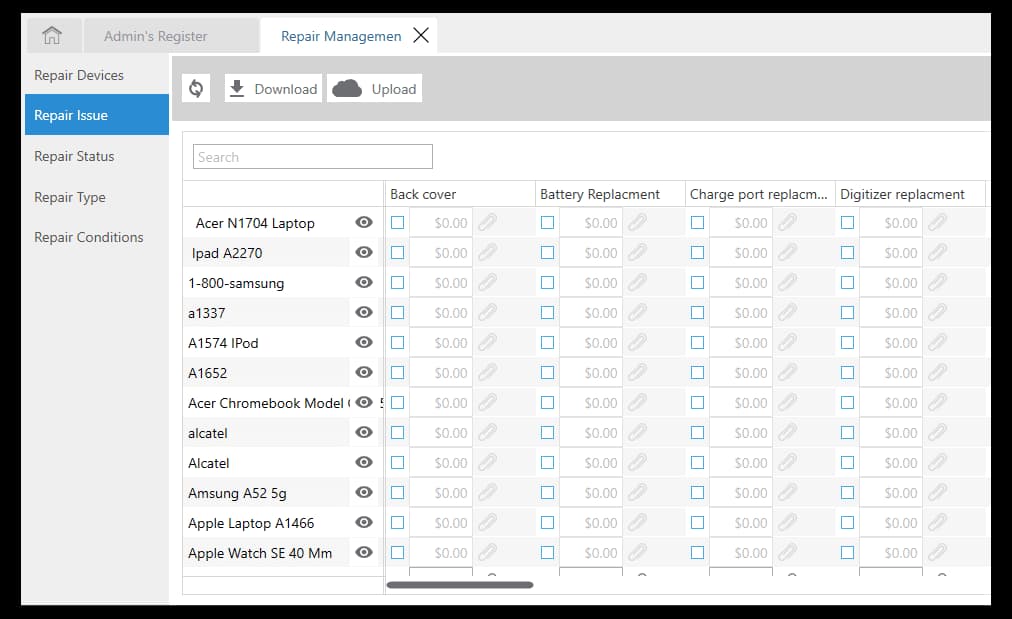This screenshot has height=619, width=1012.
Task: Click Charge port paperclip for A1652 row
Action: (787, 372)
